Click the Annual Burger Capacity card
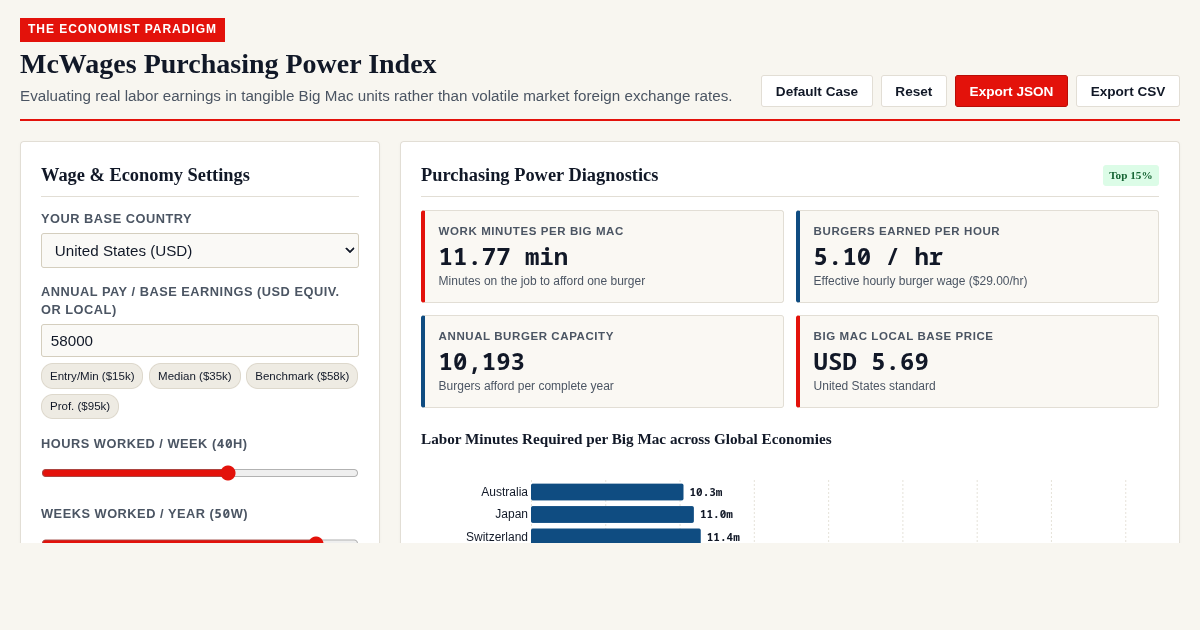 pos(602,361)
